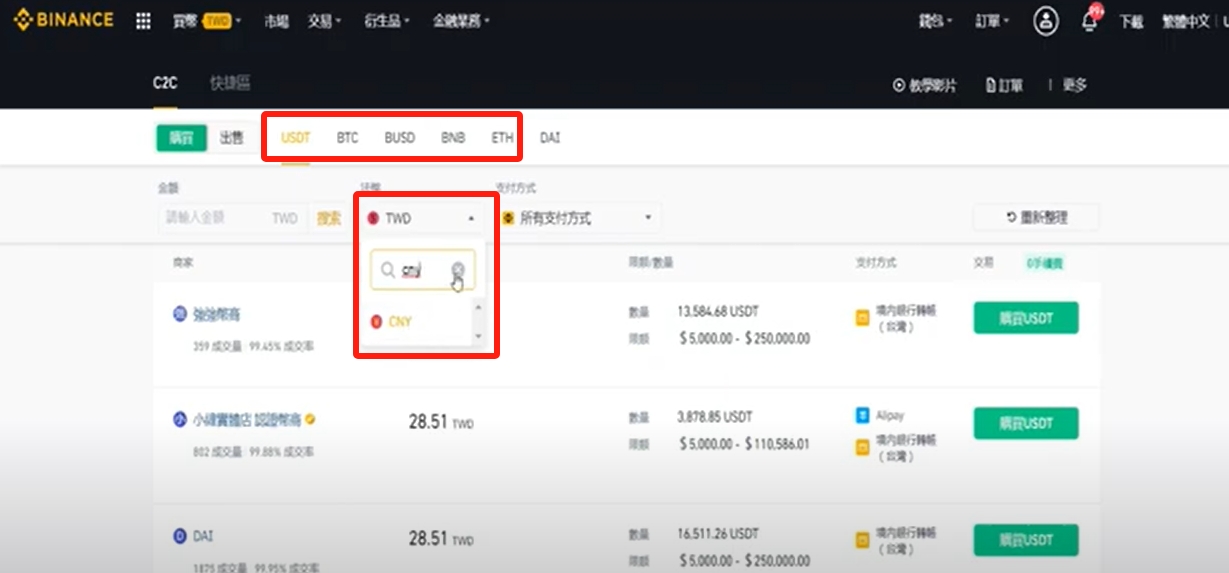Open the 錢包 dropdown in header
Image resolution: width=1229 pixels, height=573 pixels.
click(x=935, y=21)
